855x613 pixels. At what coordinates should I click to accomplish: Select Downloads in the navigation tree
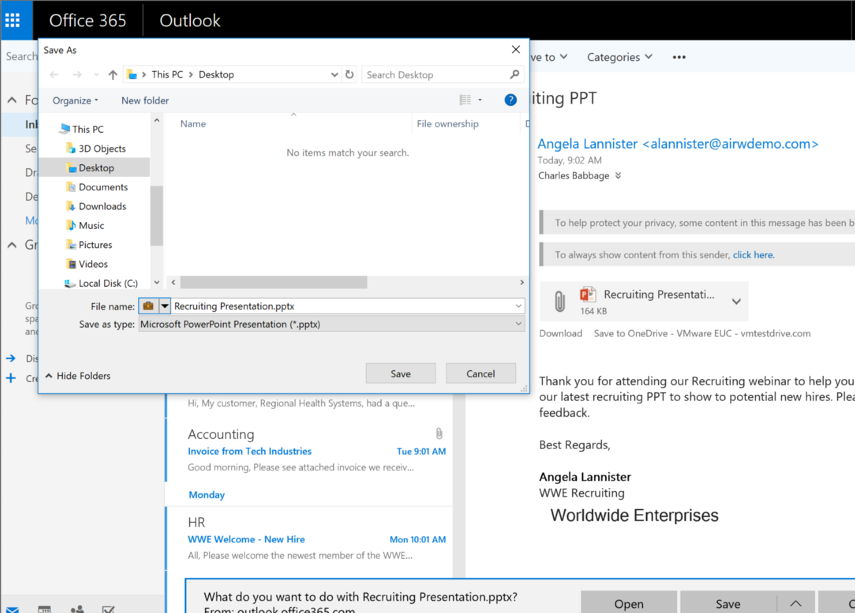pos(102,206)
